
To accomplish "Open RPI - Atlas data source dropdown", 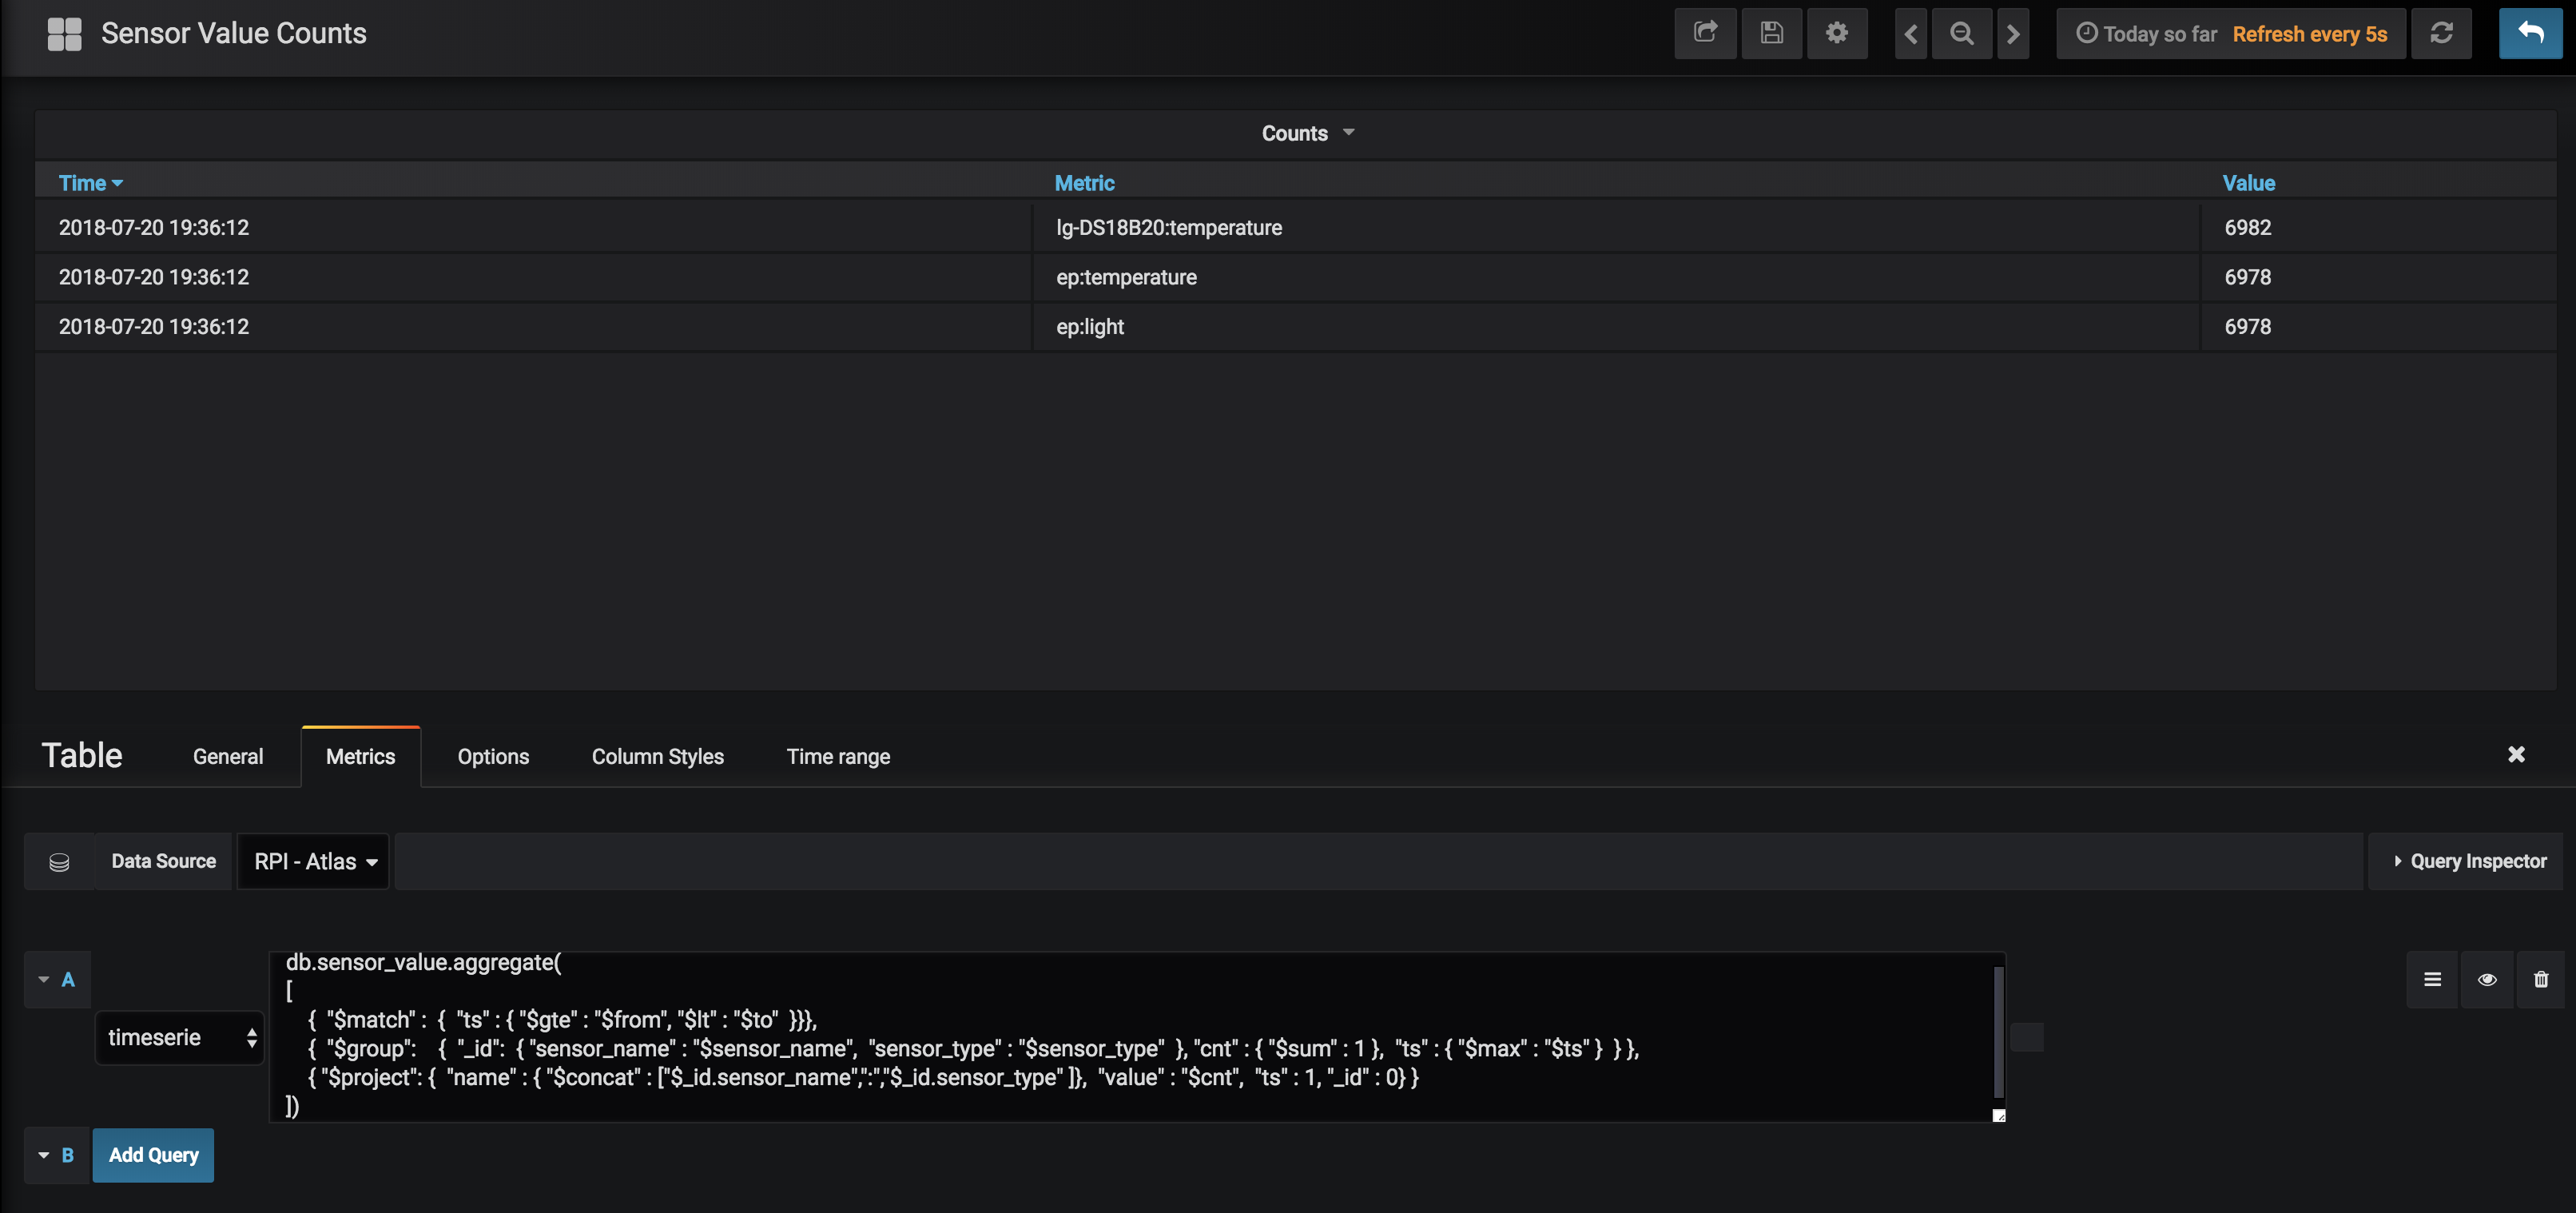I will (314, 861).
